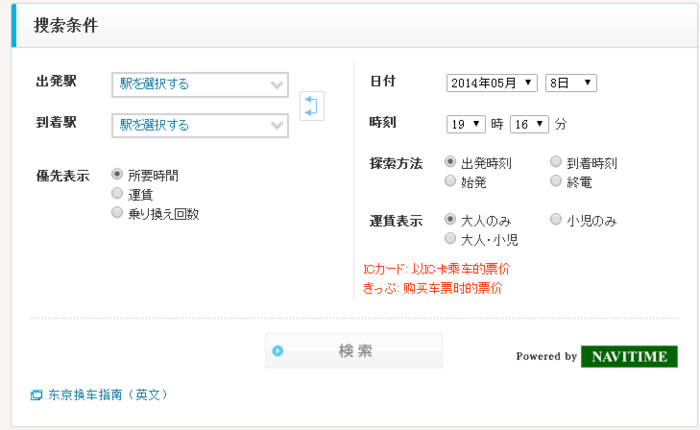The image size is (700, 430).
Task: Click the NAVITIME logo
Action: point(629,356)
